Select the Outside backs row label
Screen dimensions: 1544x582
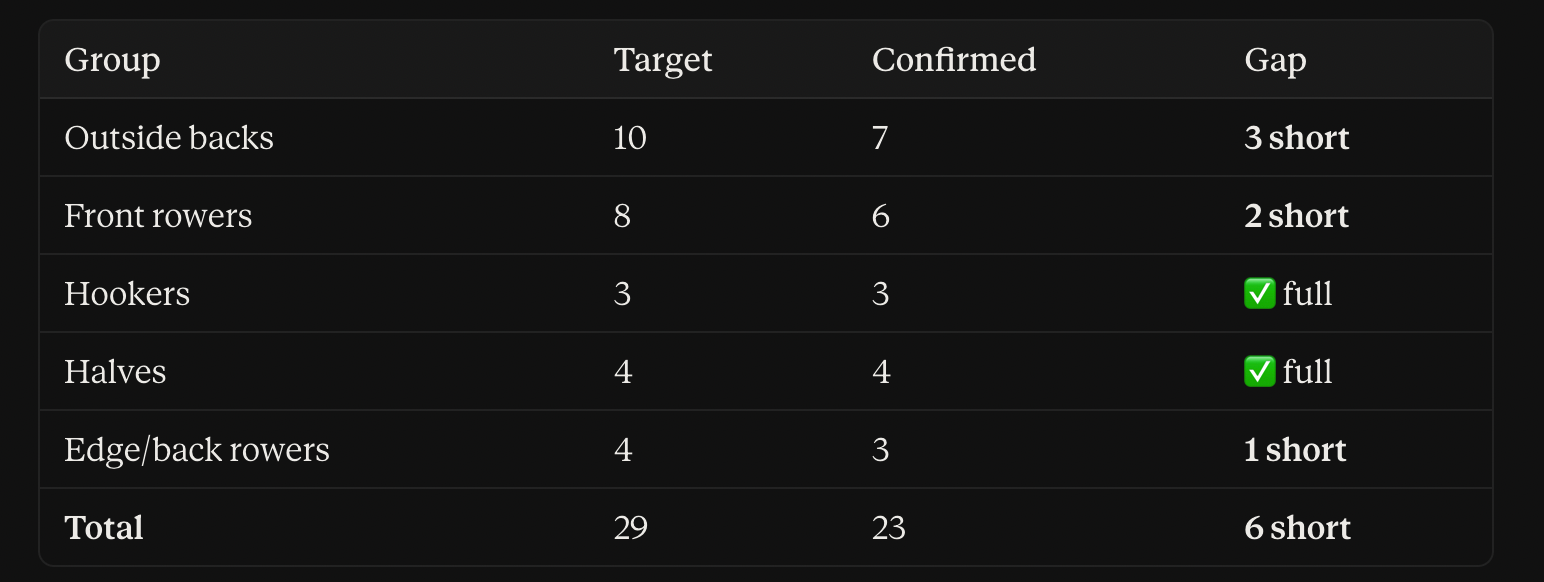pyautogui.click(x=169, y=138)
